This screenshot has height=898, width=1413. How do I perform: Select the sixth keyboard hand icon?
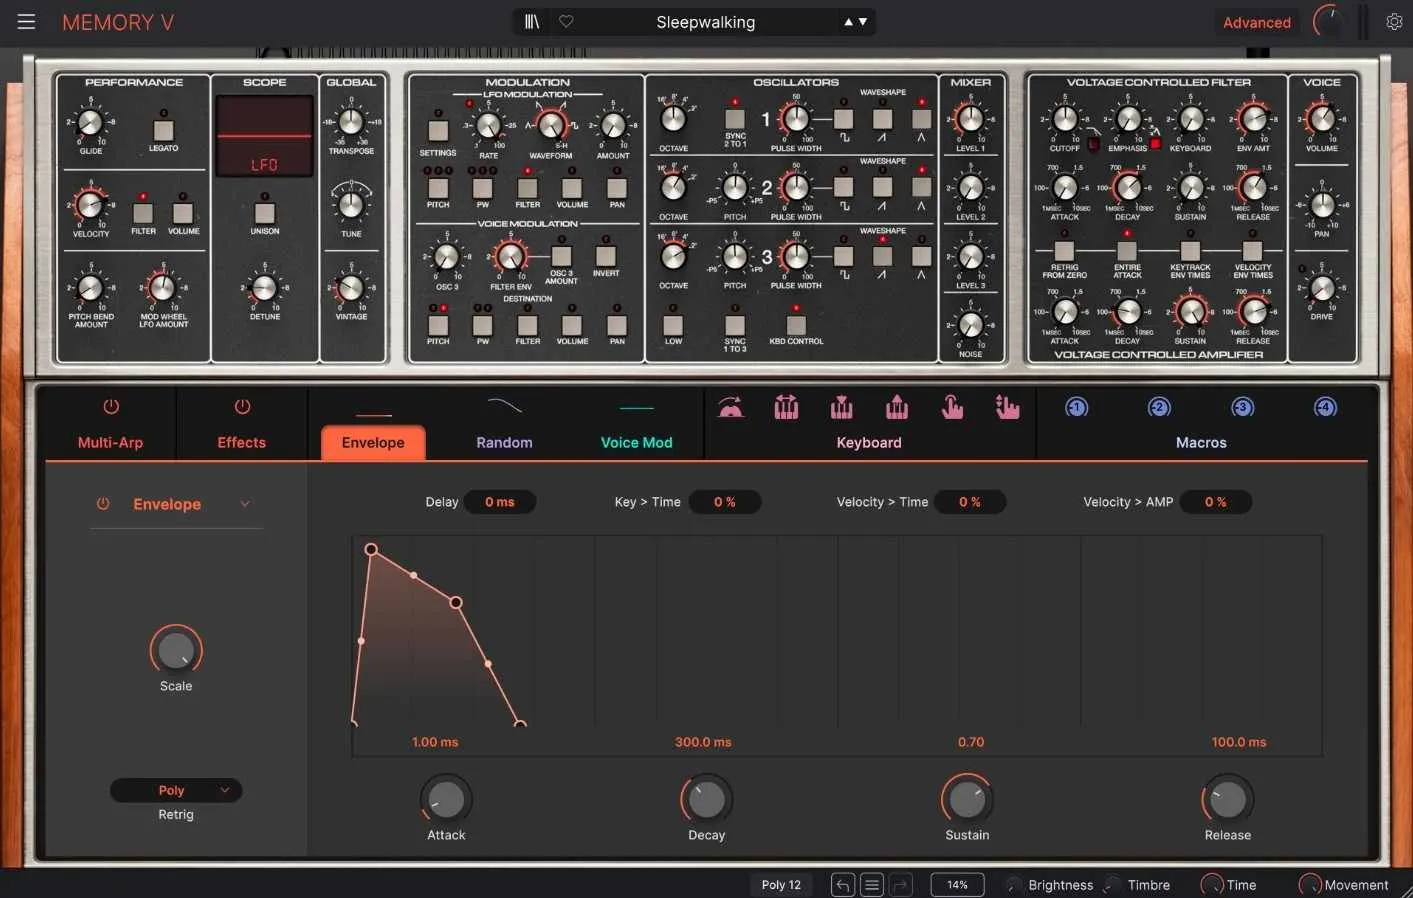1007,407
